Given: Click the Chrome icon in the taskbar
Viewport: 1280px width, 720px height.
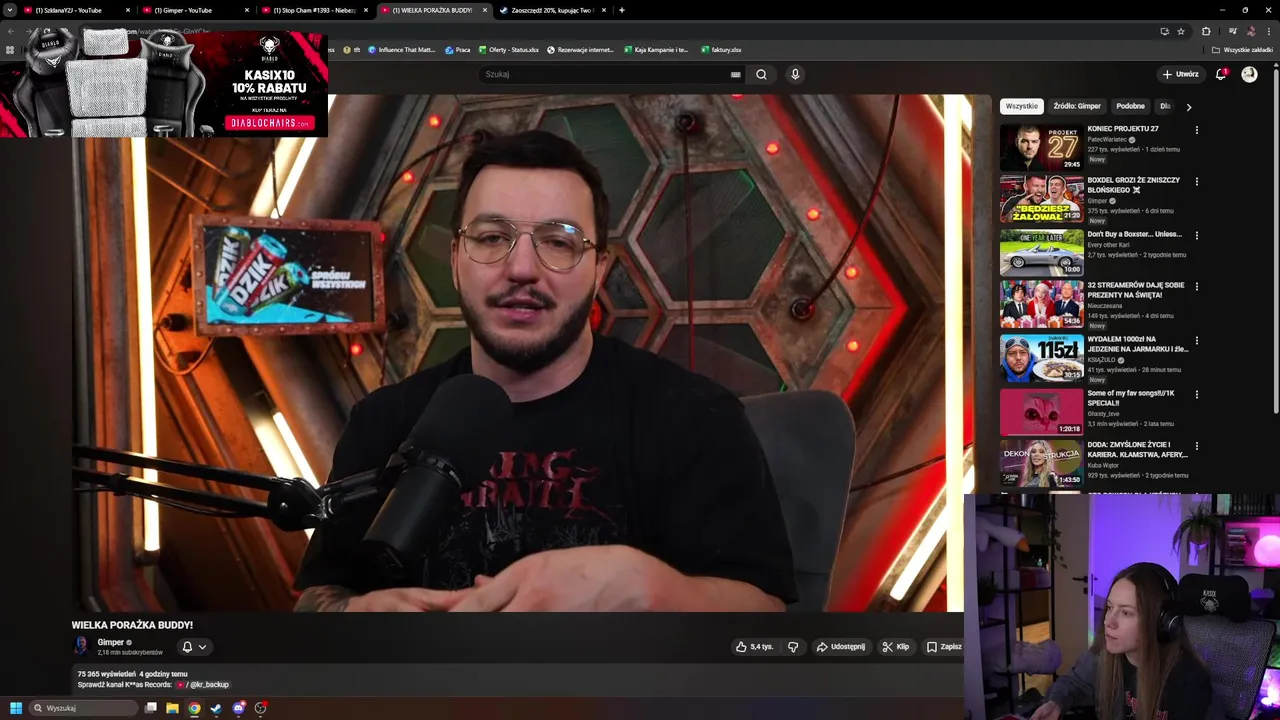Looking at the screenshot, I should (194, 708).
